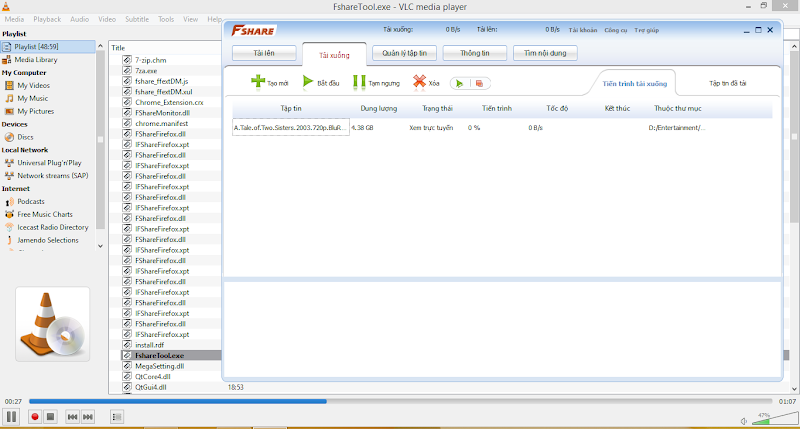Open Jamendo Selections entry
Viewport: 800px width, 429px height.
[48, 240]
